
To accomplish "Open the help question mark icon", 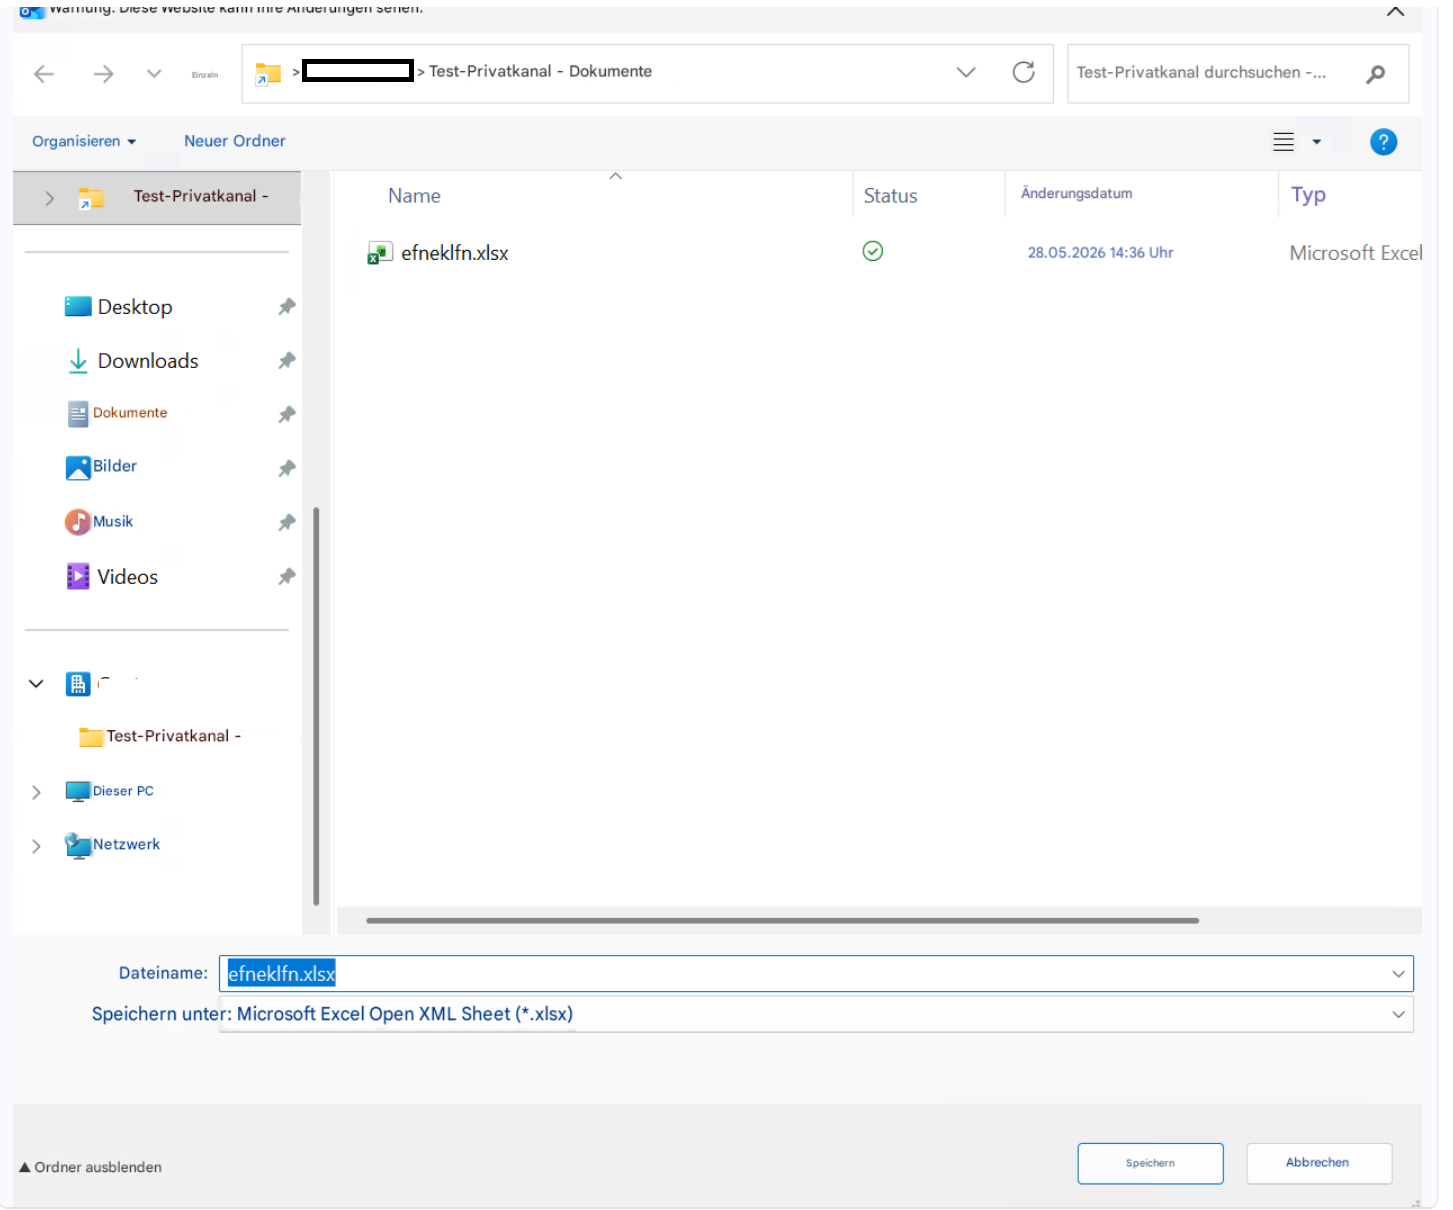I will (1383, 142).
